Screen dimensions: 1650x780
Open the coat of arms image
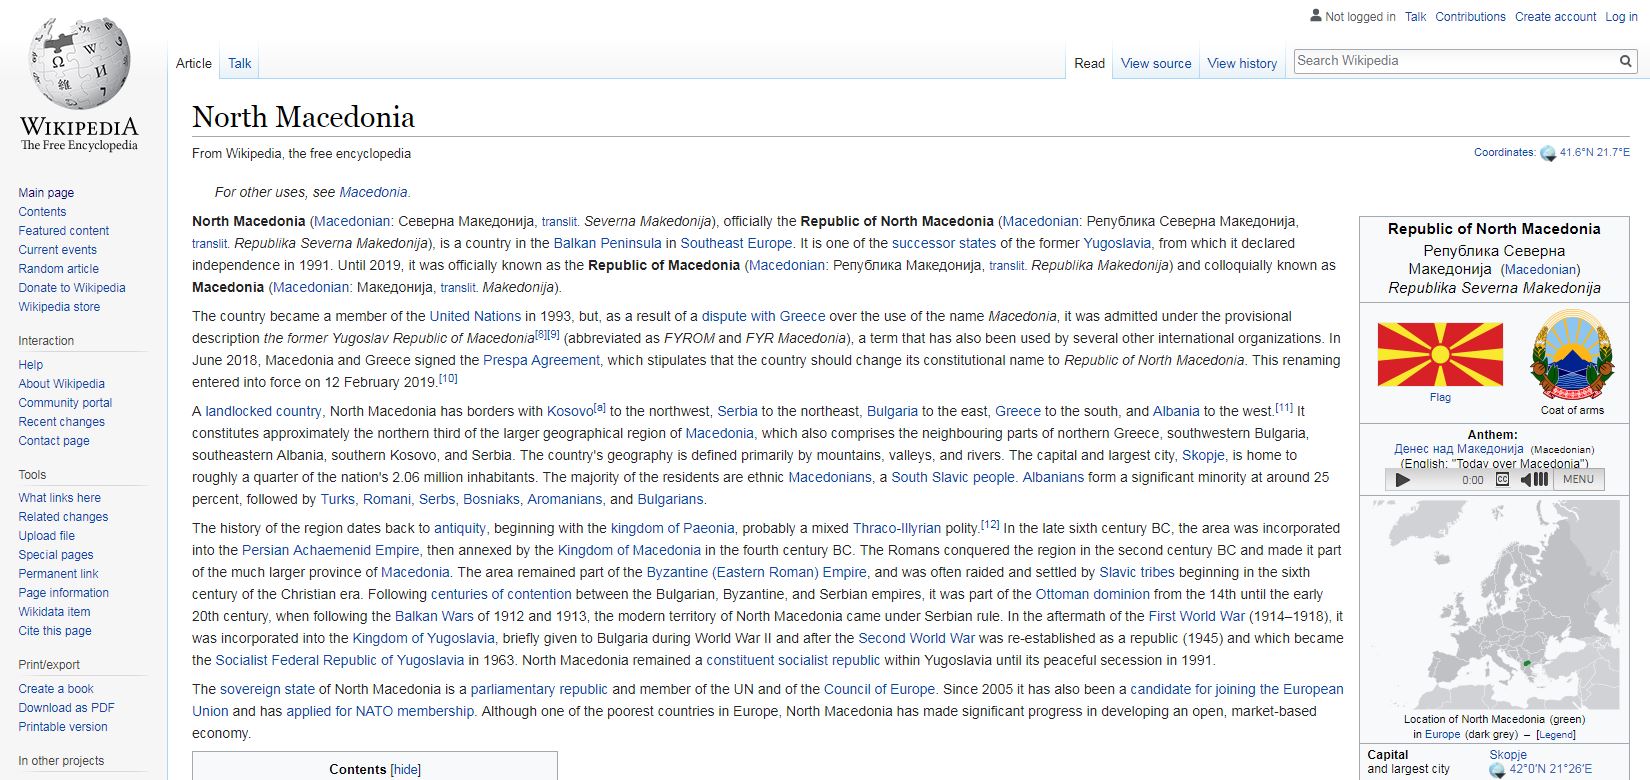pos(1571,355)
